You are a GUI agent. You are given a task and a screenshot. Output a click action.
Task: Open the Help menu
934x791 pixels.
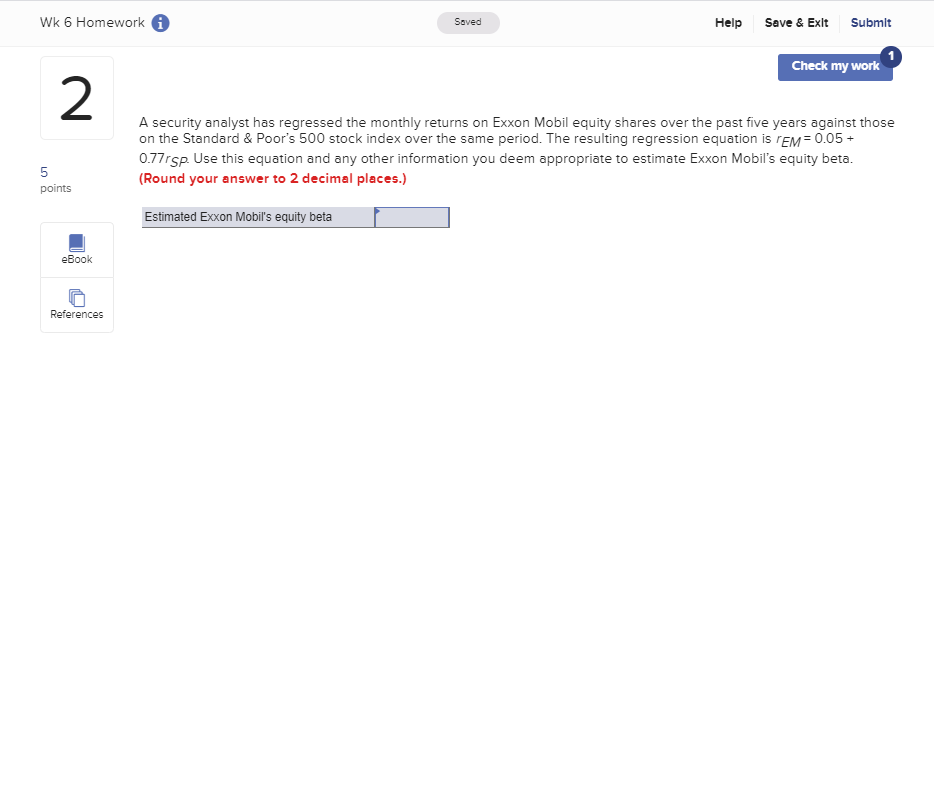tap(728, 23)
